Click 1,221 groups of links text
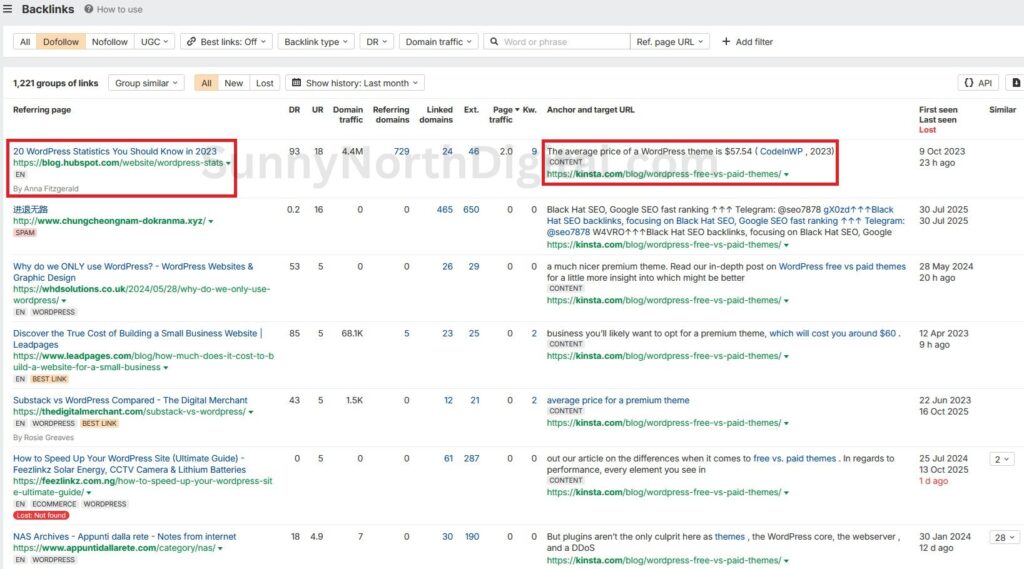The image size is (1024, 569). 56,83
